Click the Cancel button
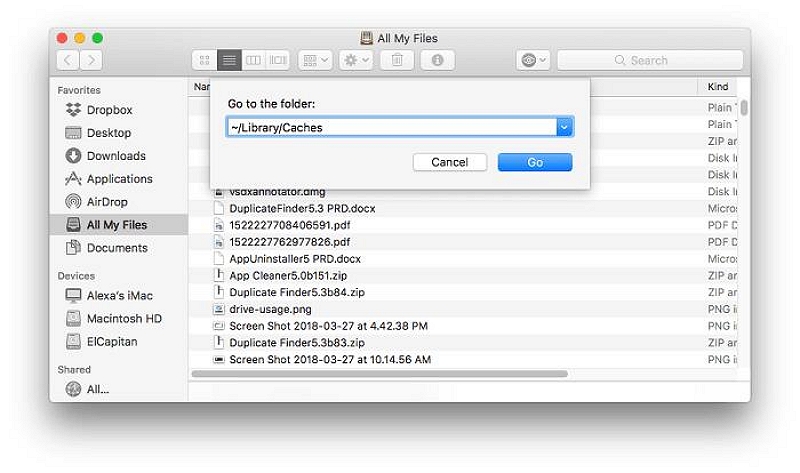Viewport: 800px width, 473px height. (449, 162)
